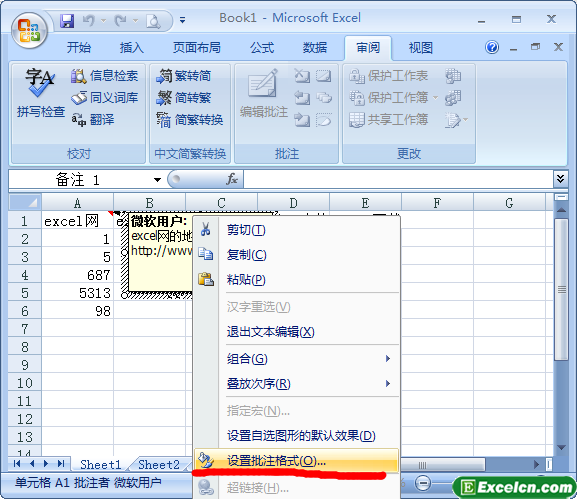Click inside the formula bar input
Screen dimensions: 577x499
pos(398,180)
